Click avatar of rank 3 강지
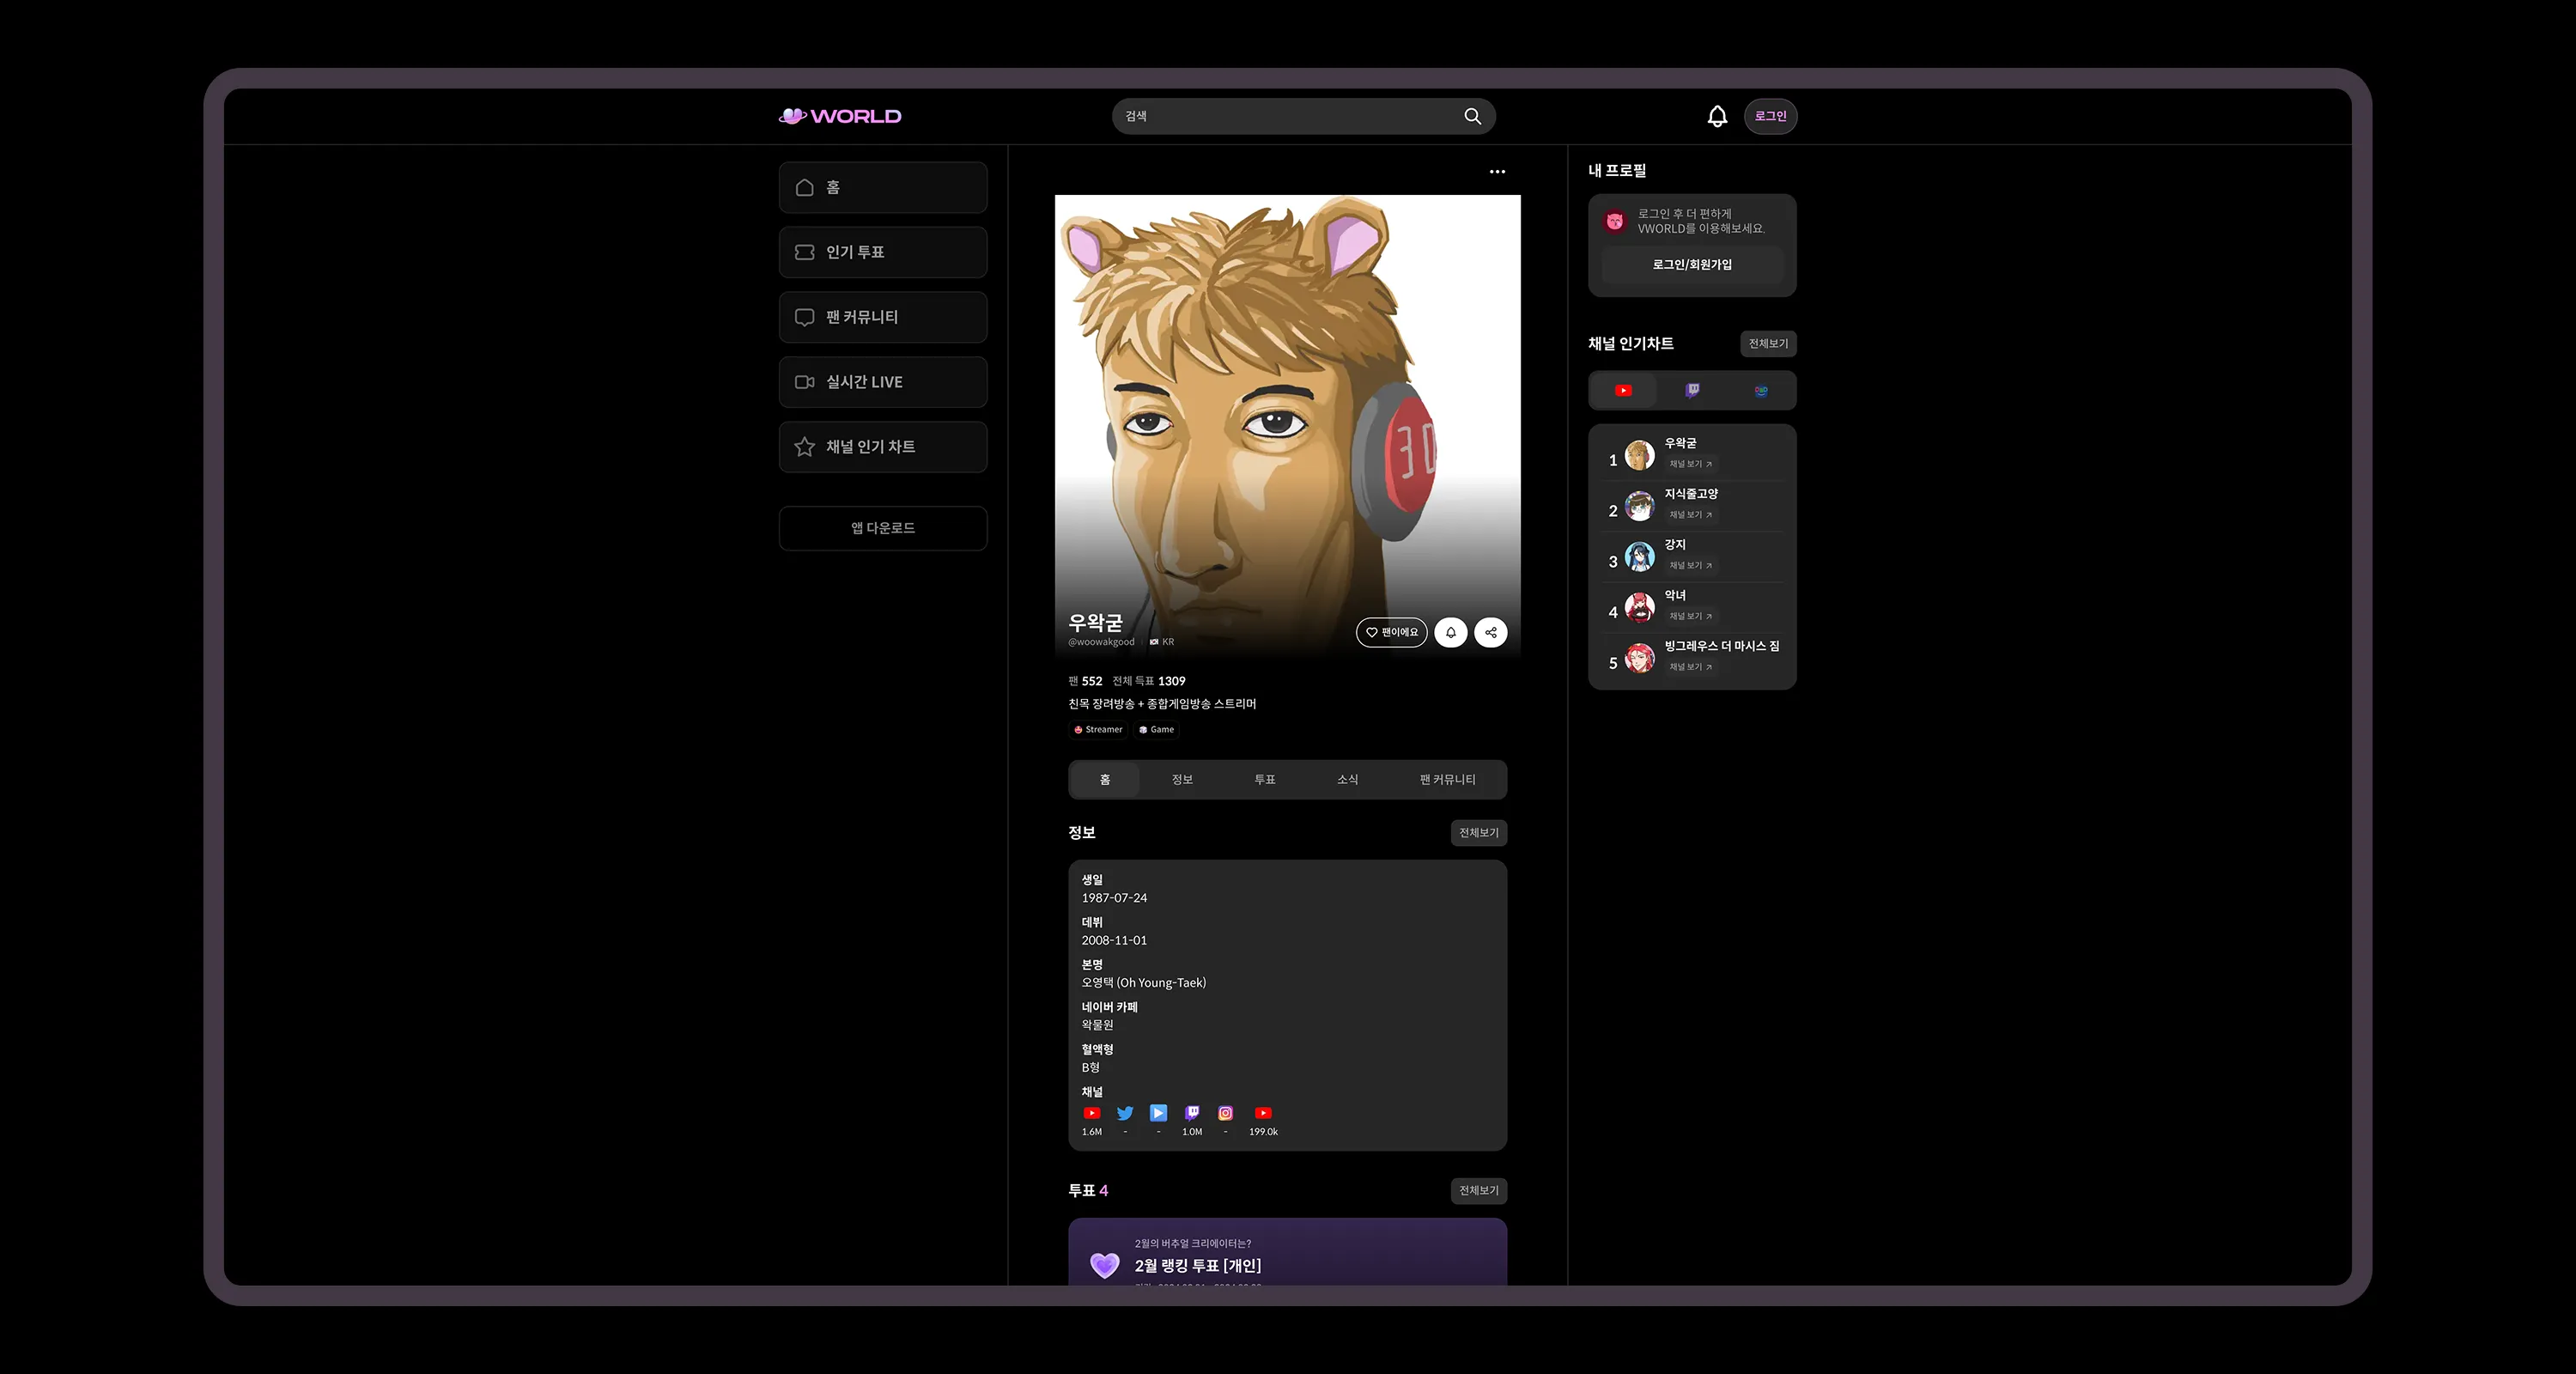This screenshot has width=2576, height=1374. [x=1639, y=557]
